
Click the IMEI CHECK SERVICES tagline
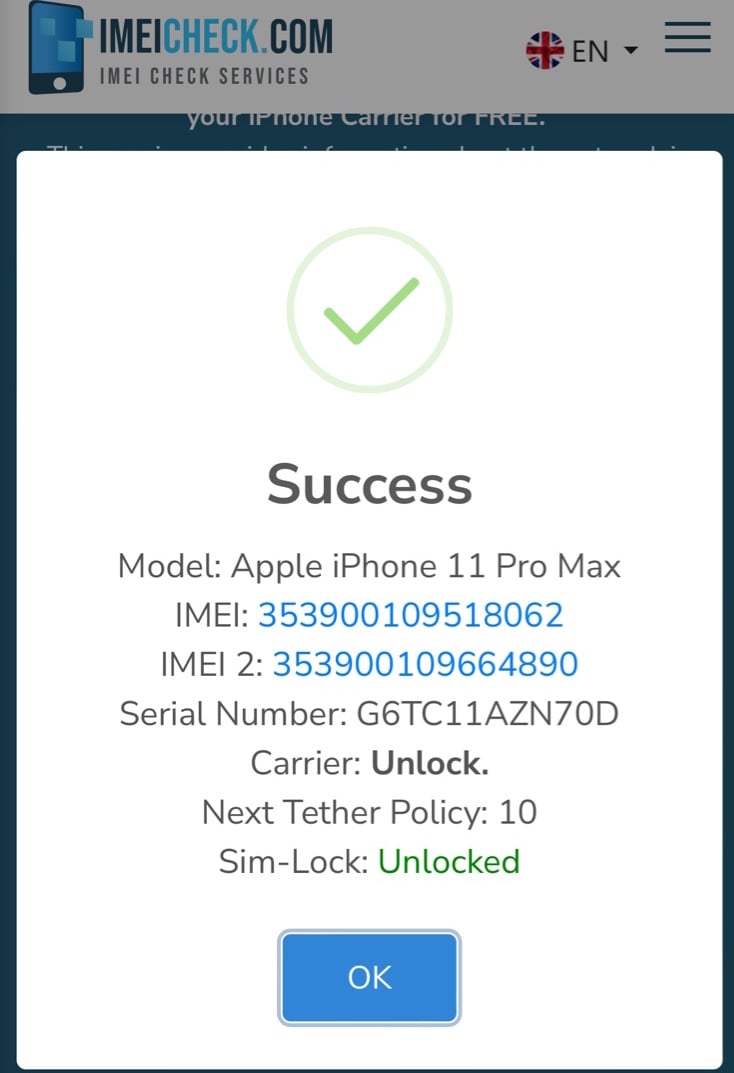click(205, 76)
